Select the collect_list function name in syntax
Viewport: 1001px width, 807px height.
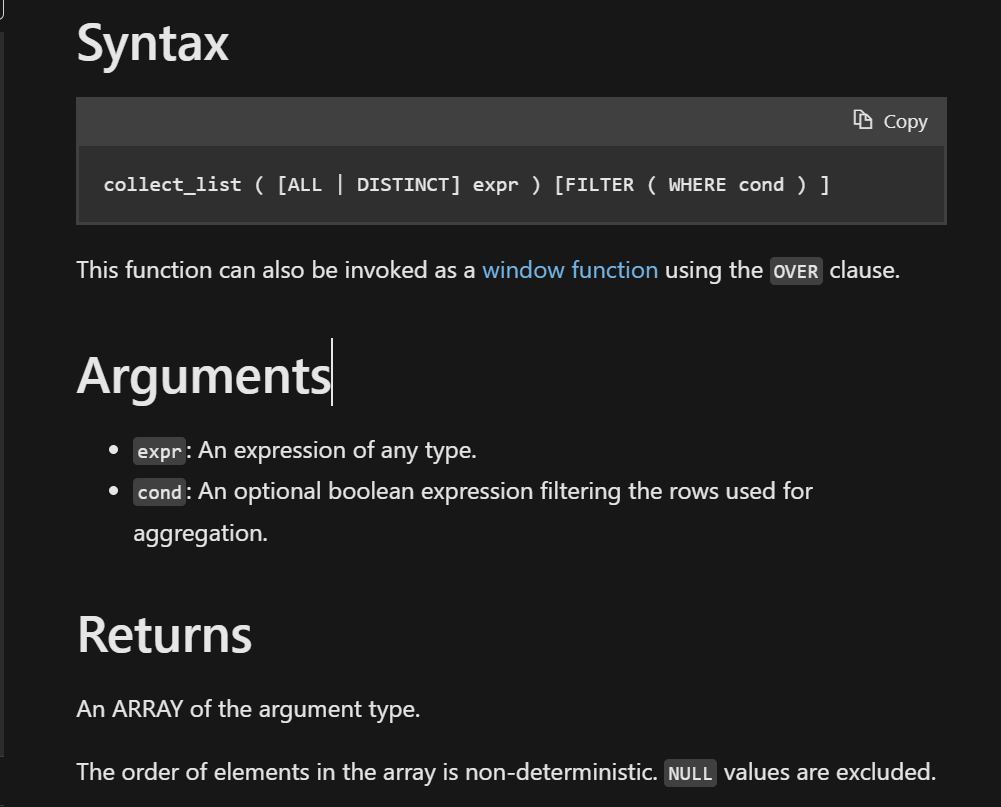click(170, 184)
